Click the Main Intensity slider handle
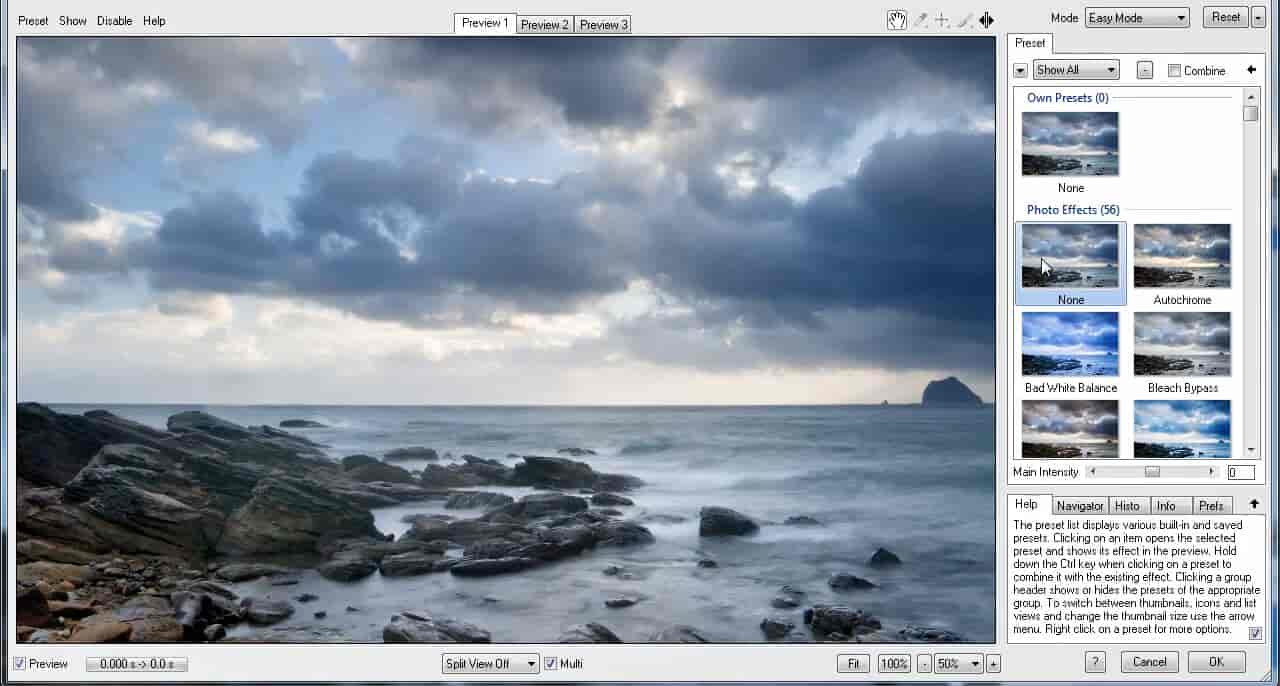This screenshot has height=686, width=1280. (x=1152, y=472)
